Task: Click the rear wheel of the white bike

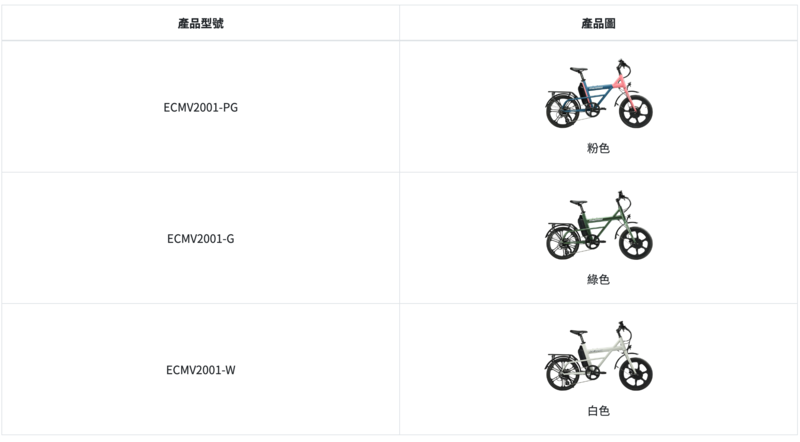Action: 563,374
